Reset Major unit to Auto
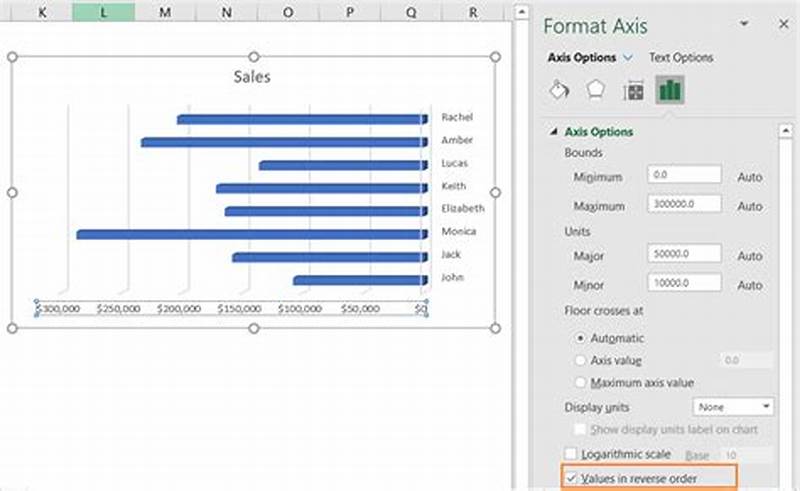Screen dimensions: 800x491 [x=749, y=256]
